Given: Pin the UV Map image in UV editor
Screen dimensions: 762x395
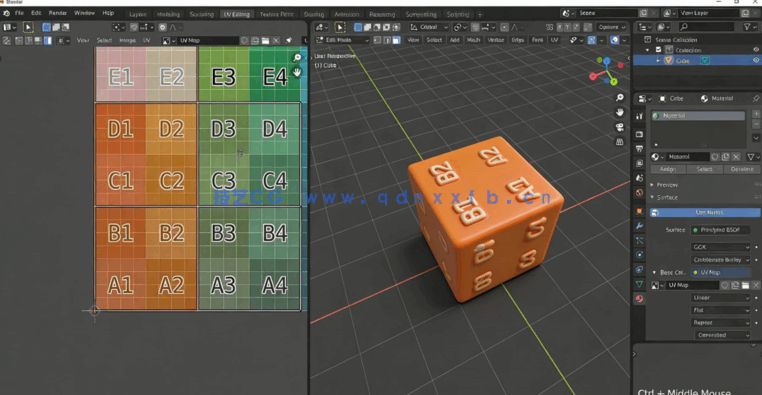Looking at the screenshot, I should pyautogui.click(x=289, y=40).
